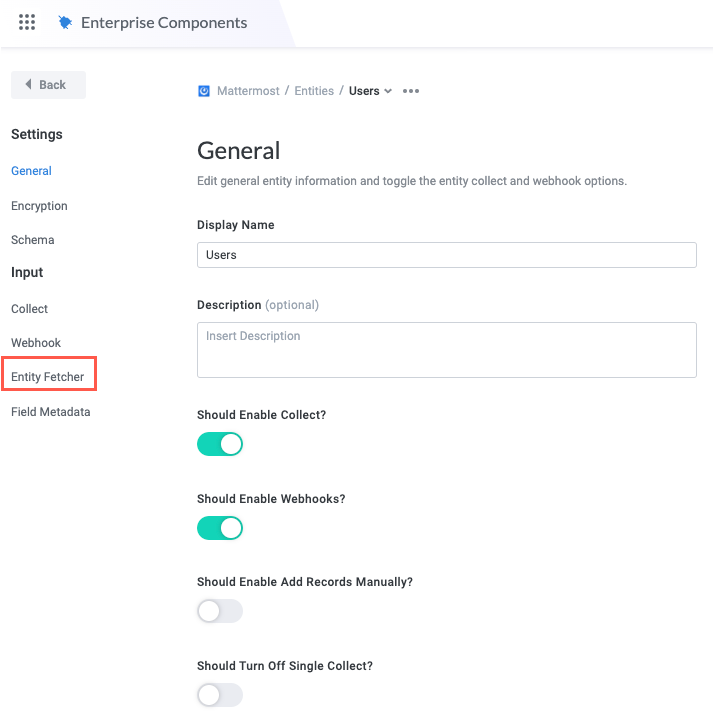Click the Mattermost breadcrumb link
Viewport: 713px width, 722px height.
(x=248, y=91)
